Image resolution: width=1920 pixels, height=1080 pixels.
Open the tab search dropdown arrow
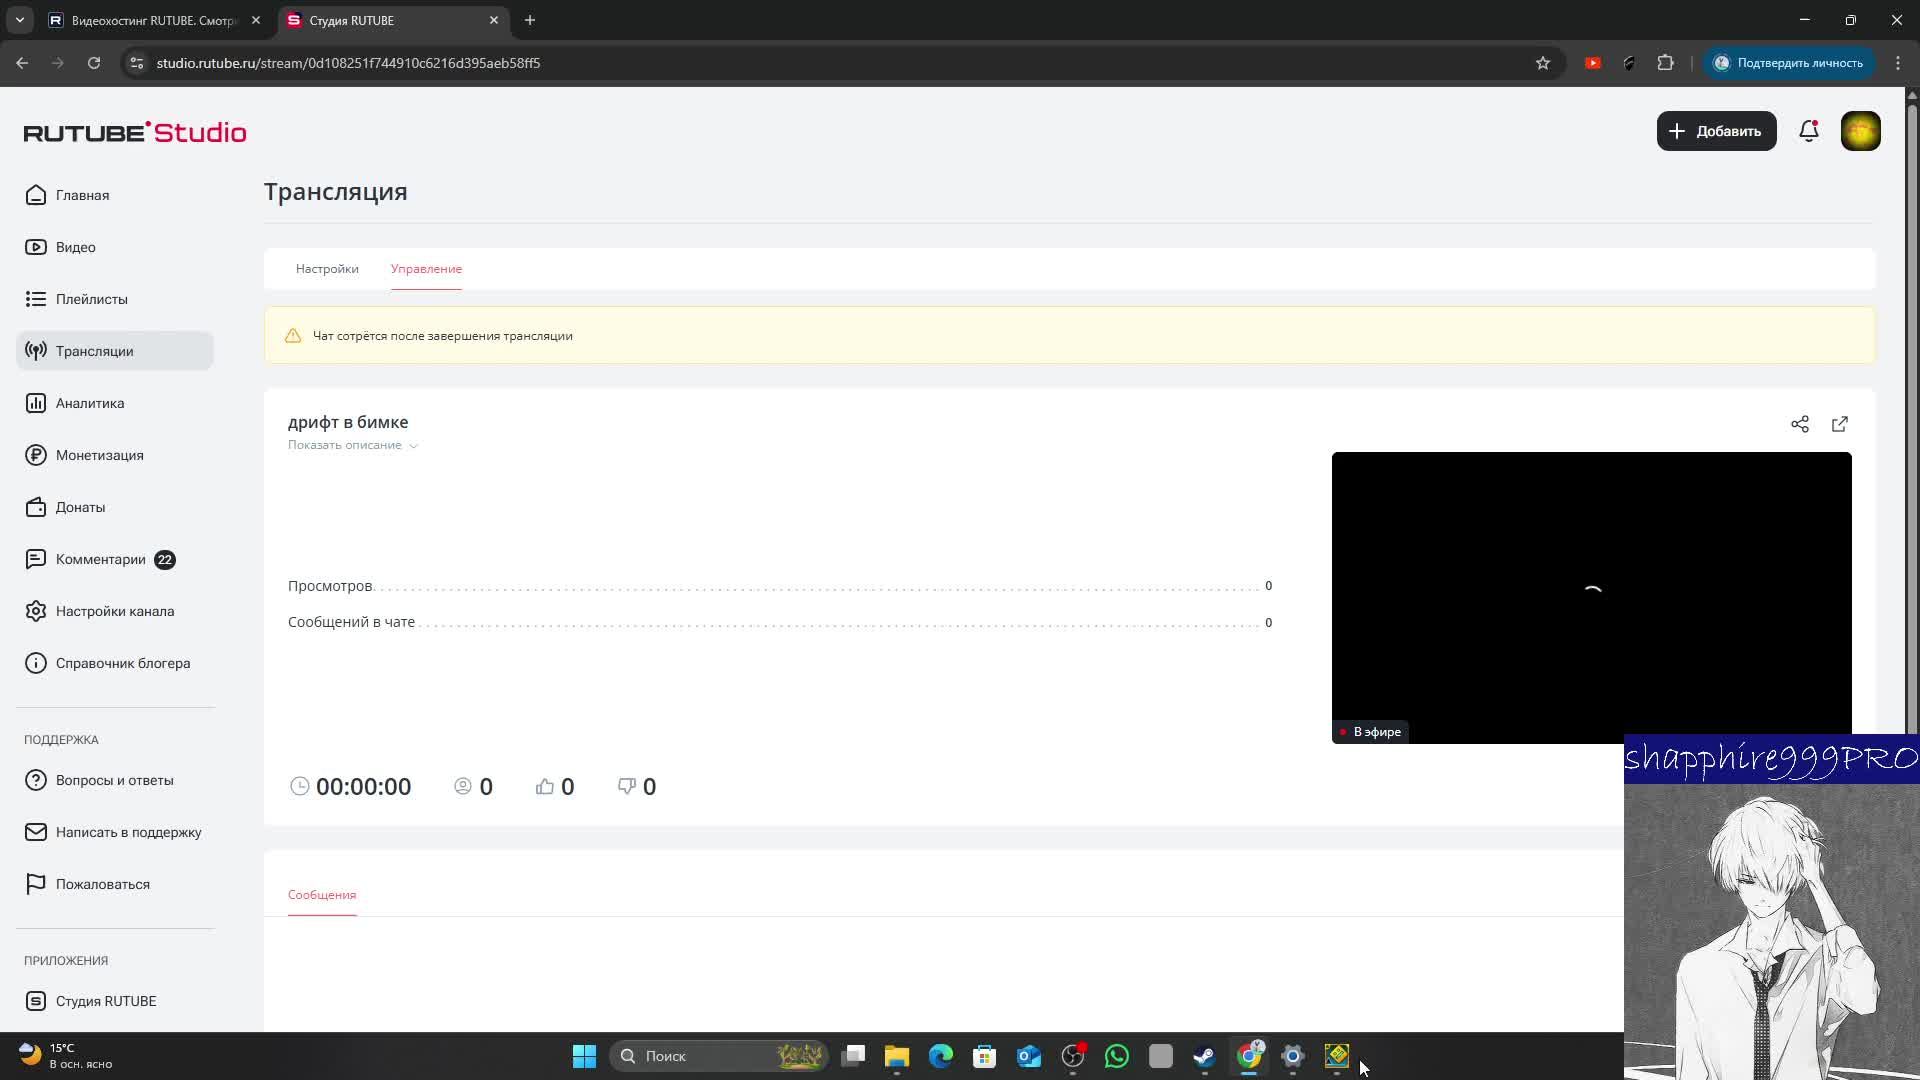point(20,20)
